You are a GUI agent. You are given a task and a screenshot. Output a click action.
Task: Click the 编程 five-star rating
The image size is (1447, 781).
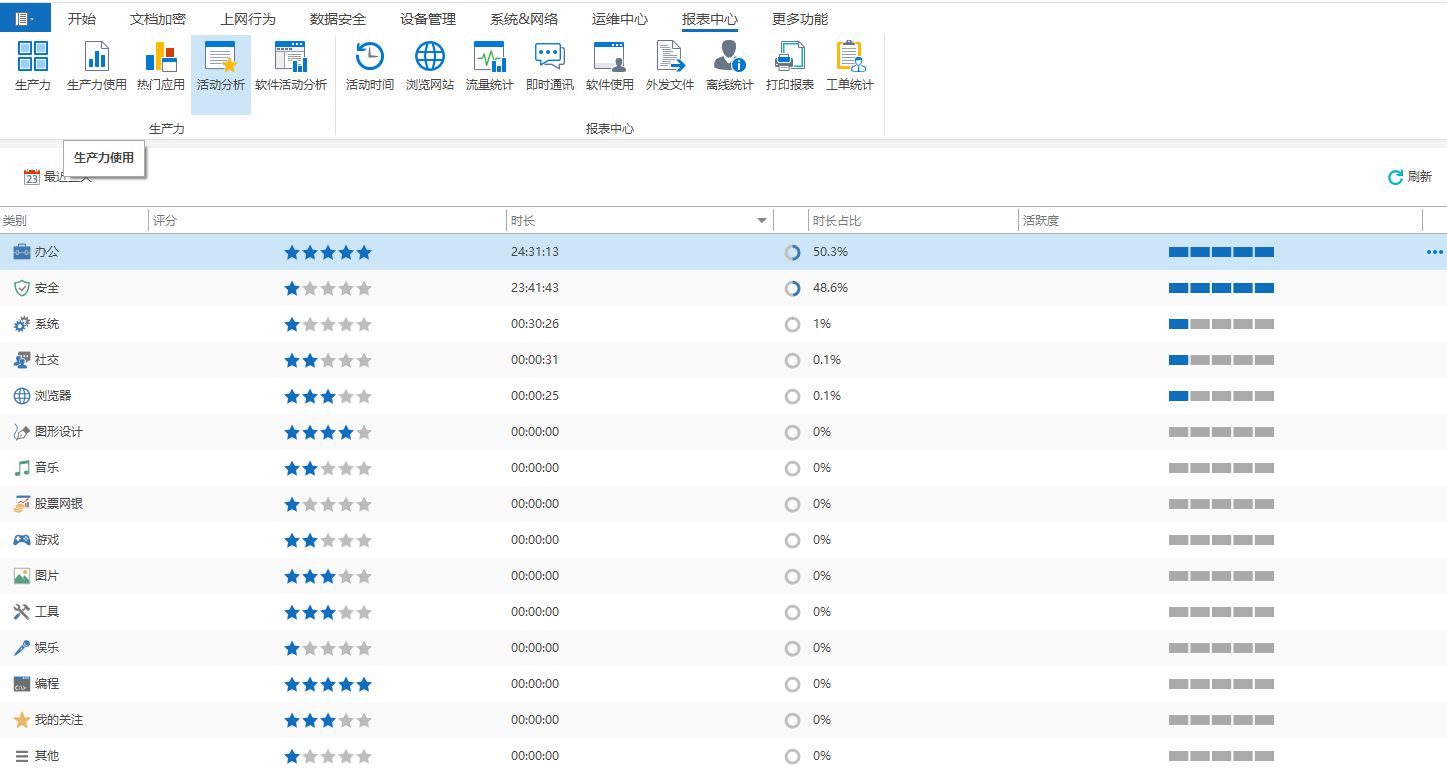click(328, 685)
